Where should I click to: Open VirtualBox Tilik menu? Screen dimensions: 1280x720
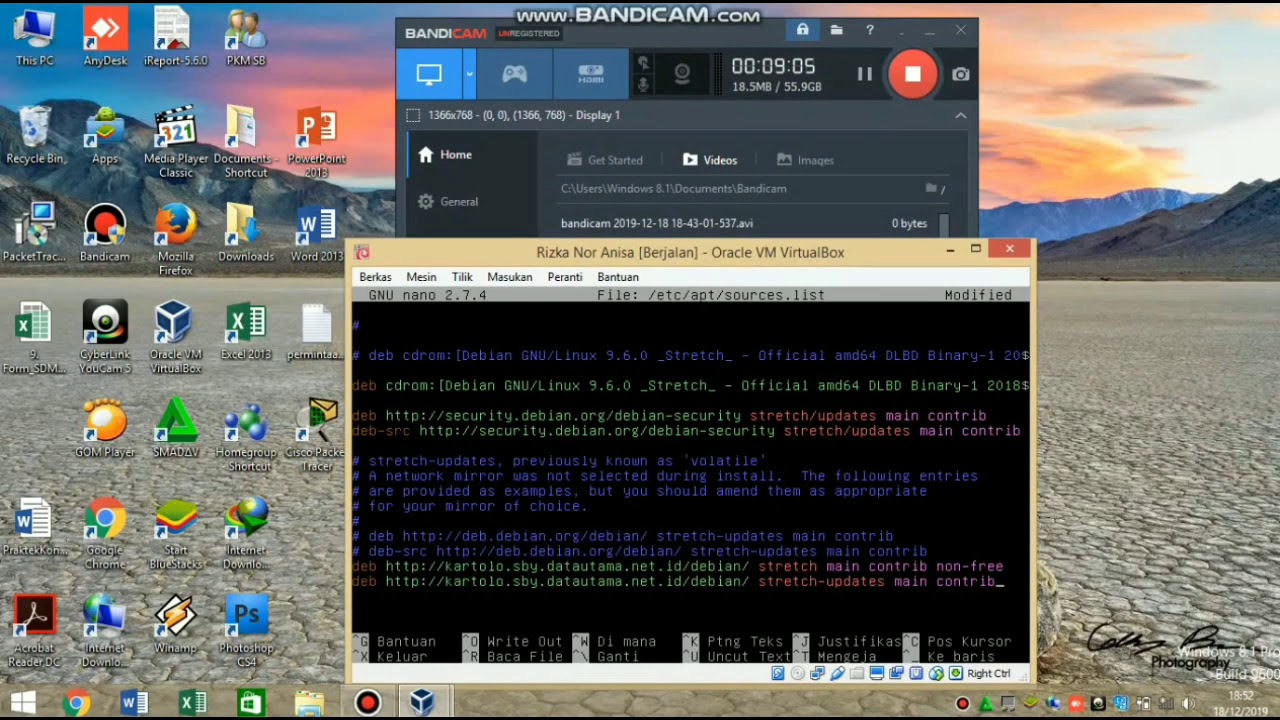[x=462, y=277]
